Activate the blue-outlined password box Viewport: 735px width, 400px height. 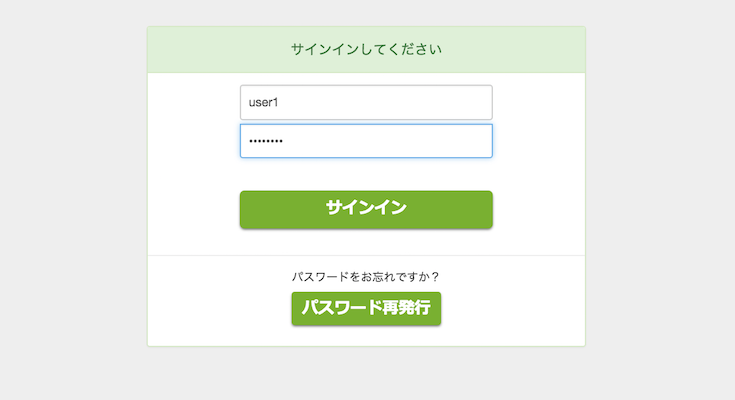tap(366, 141)
